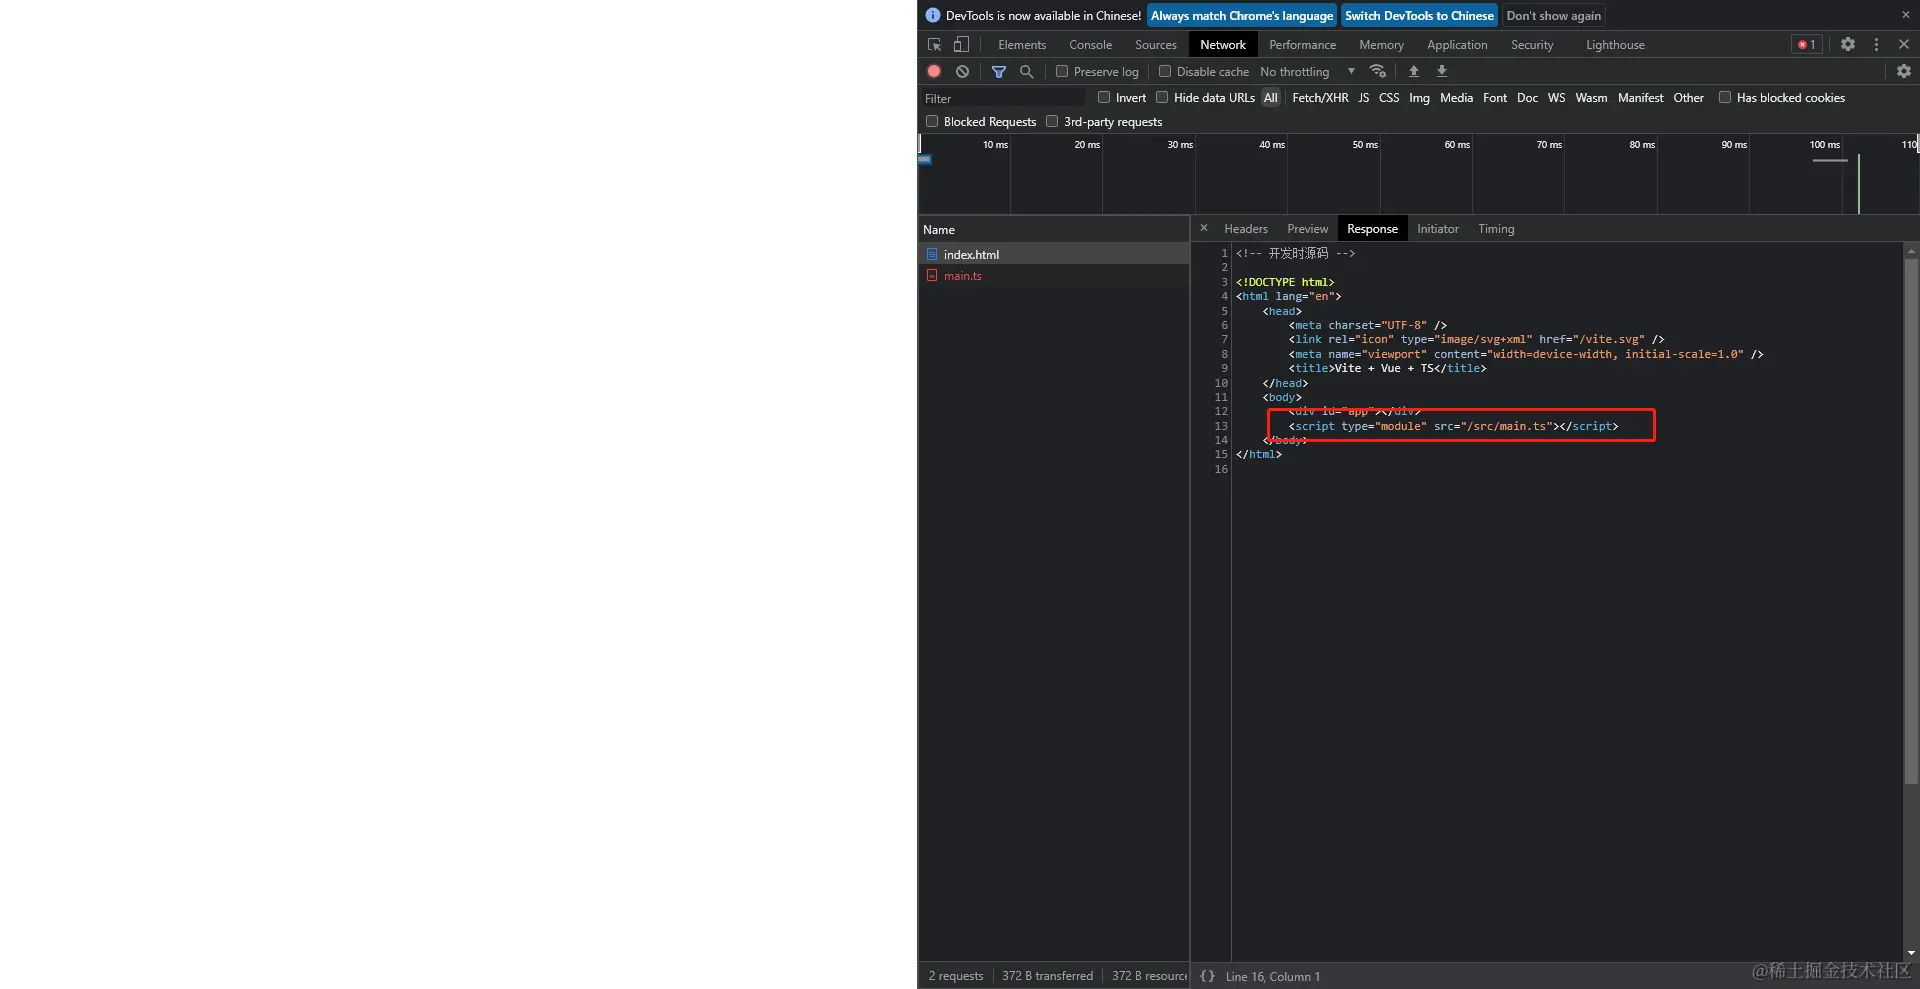Close the request details pane
This screenshot has width=1920, height=989.
coord(1204,229)
